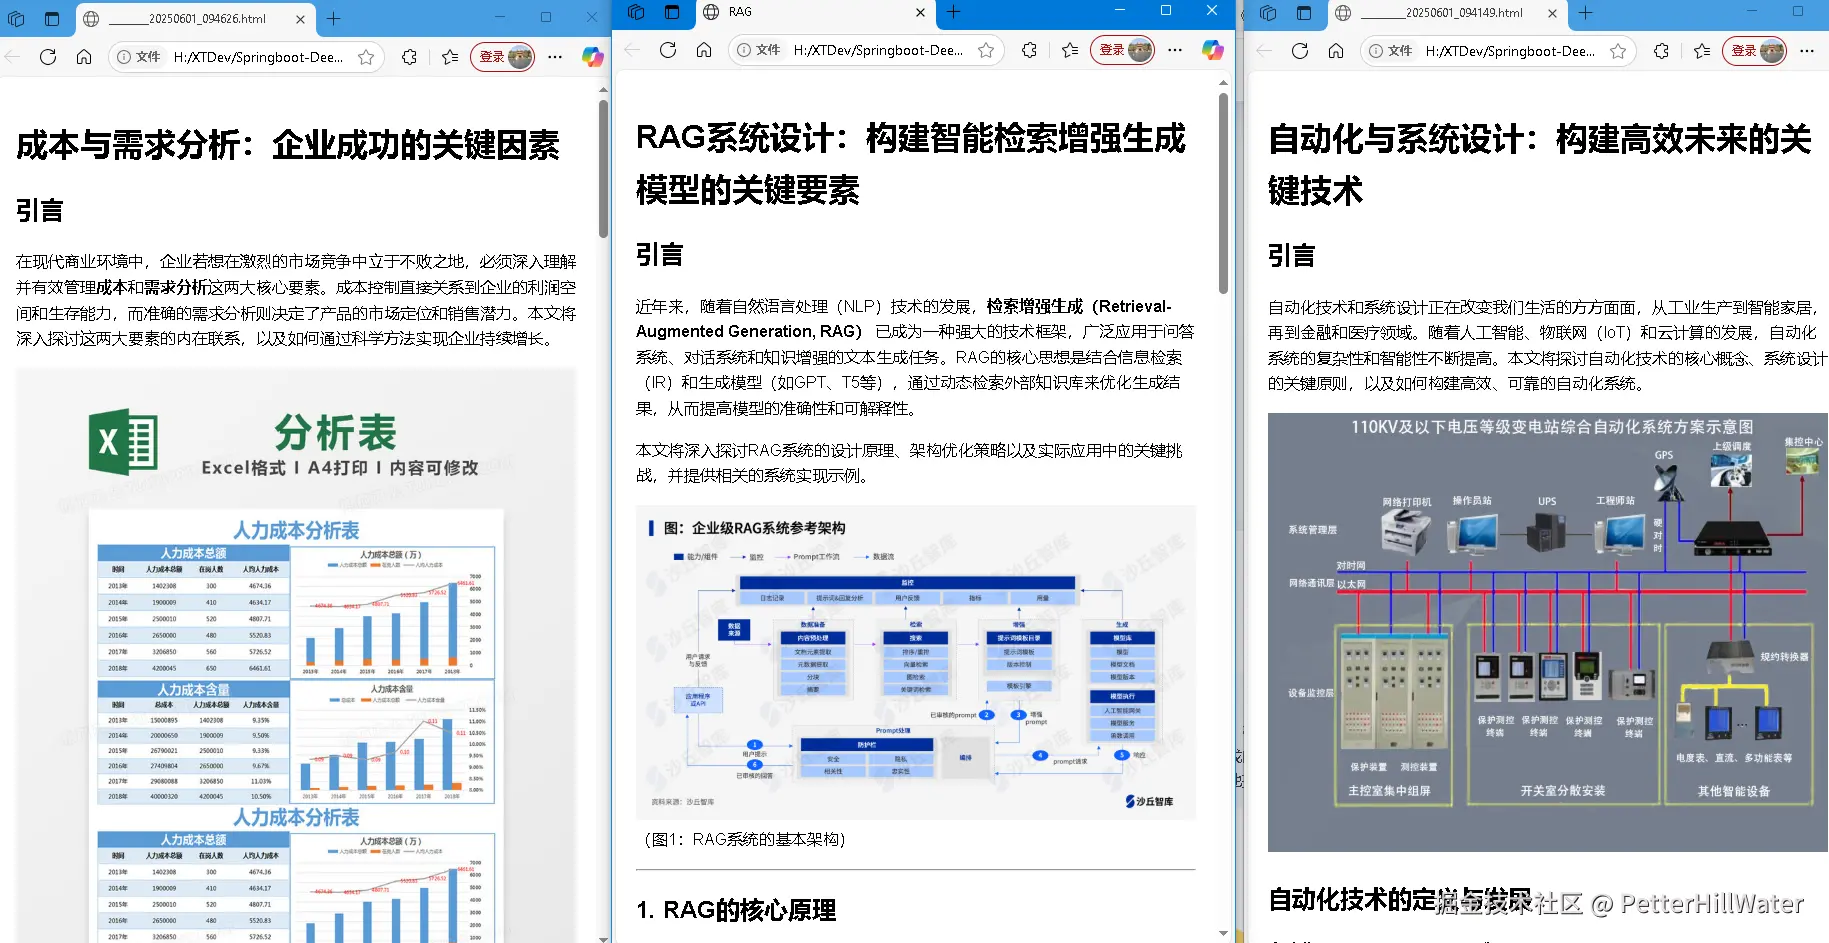Screen dimensions: 1829x943
Task: Favorite this page star in left window address bar
Action: [x=366, y=57]
